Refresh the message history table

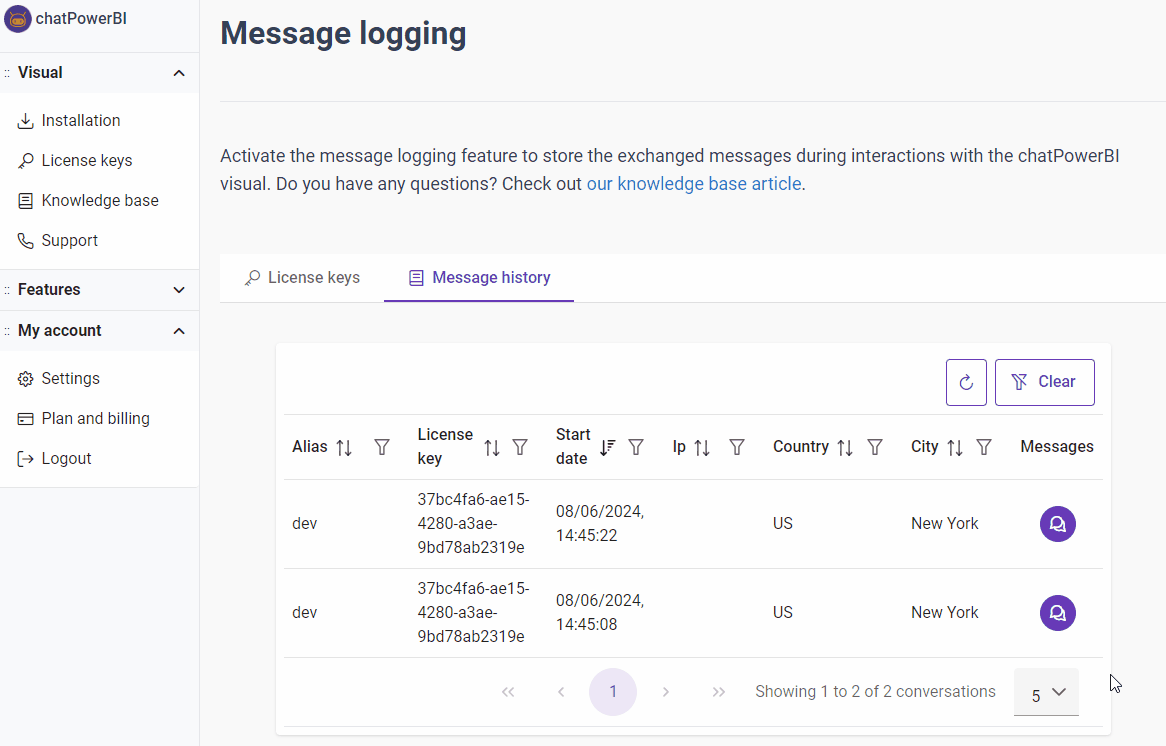click(966, 382)
